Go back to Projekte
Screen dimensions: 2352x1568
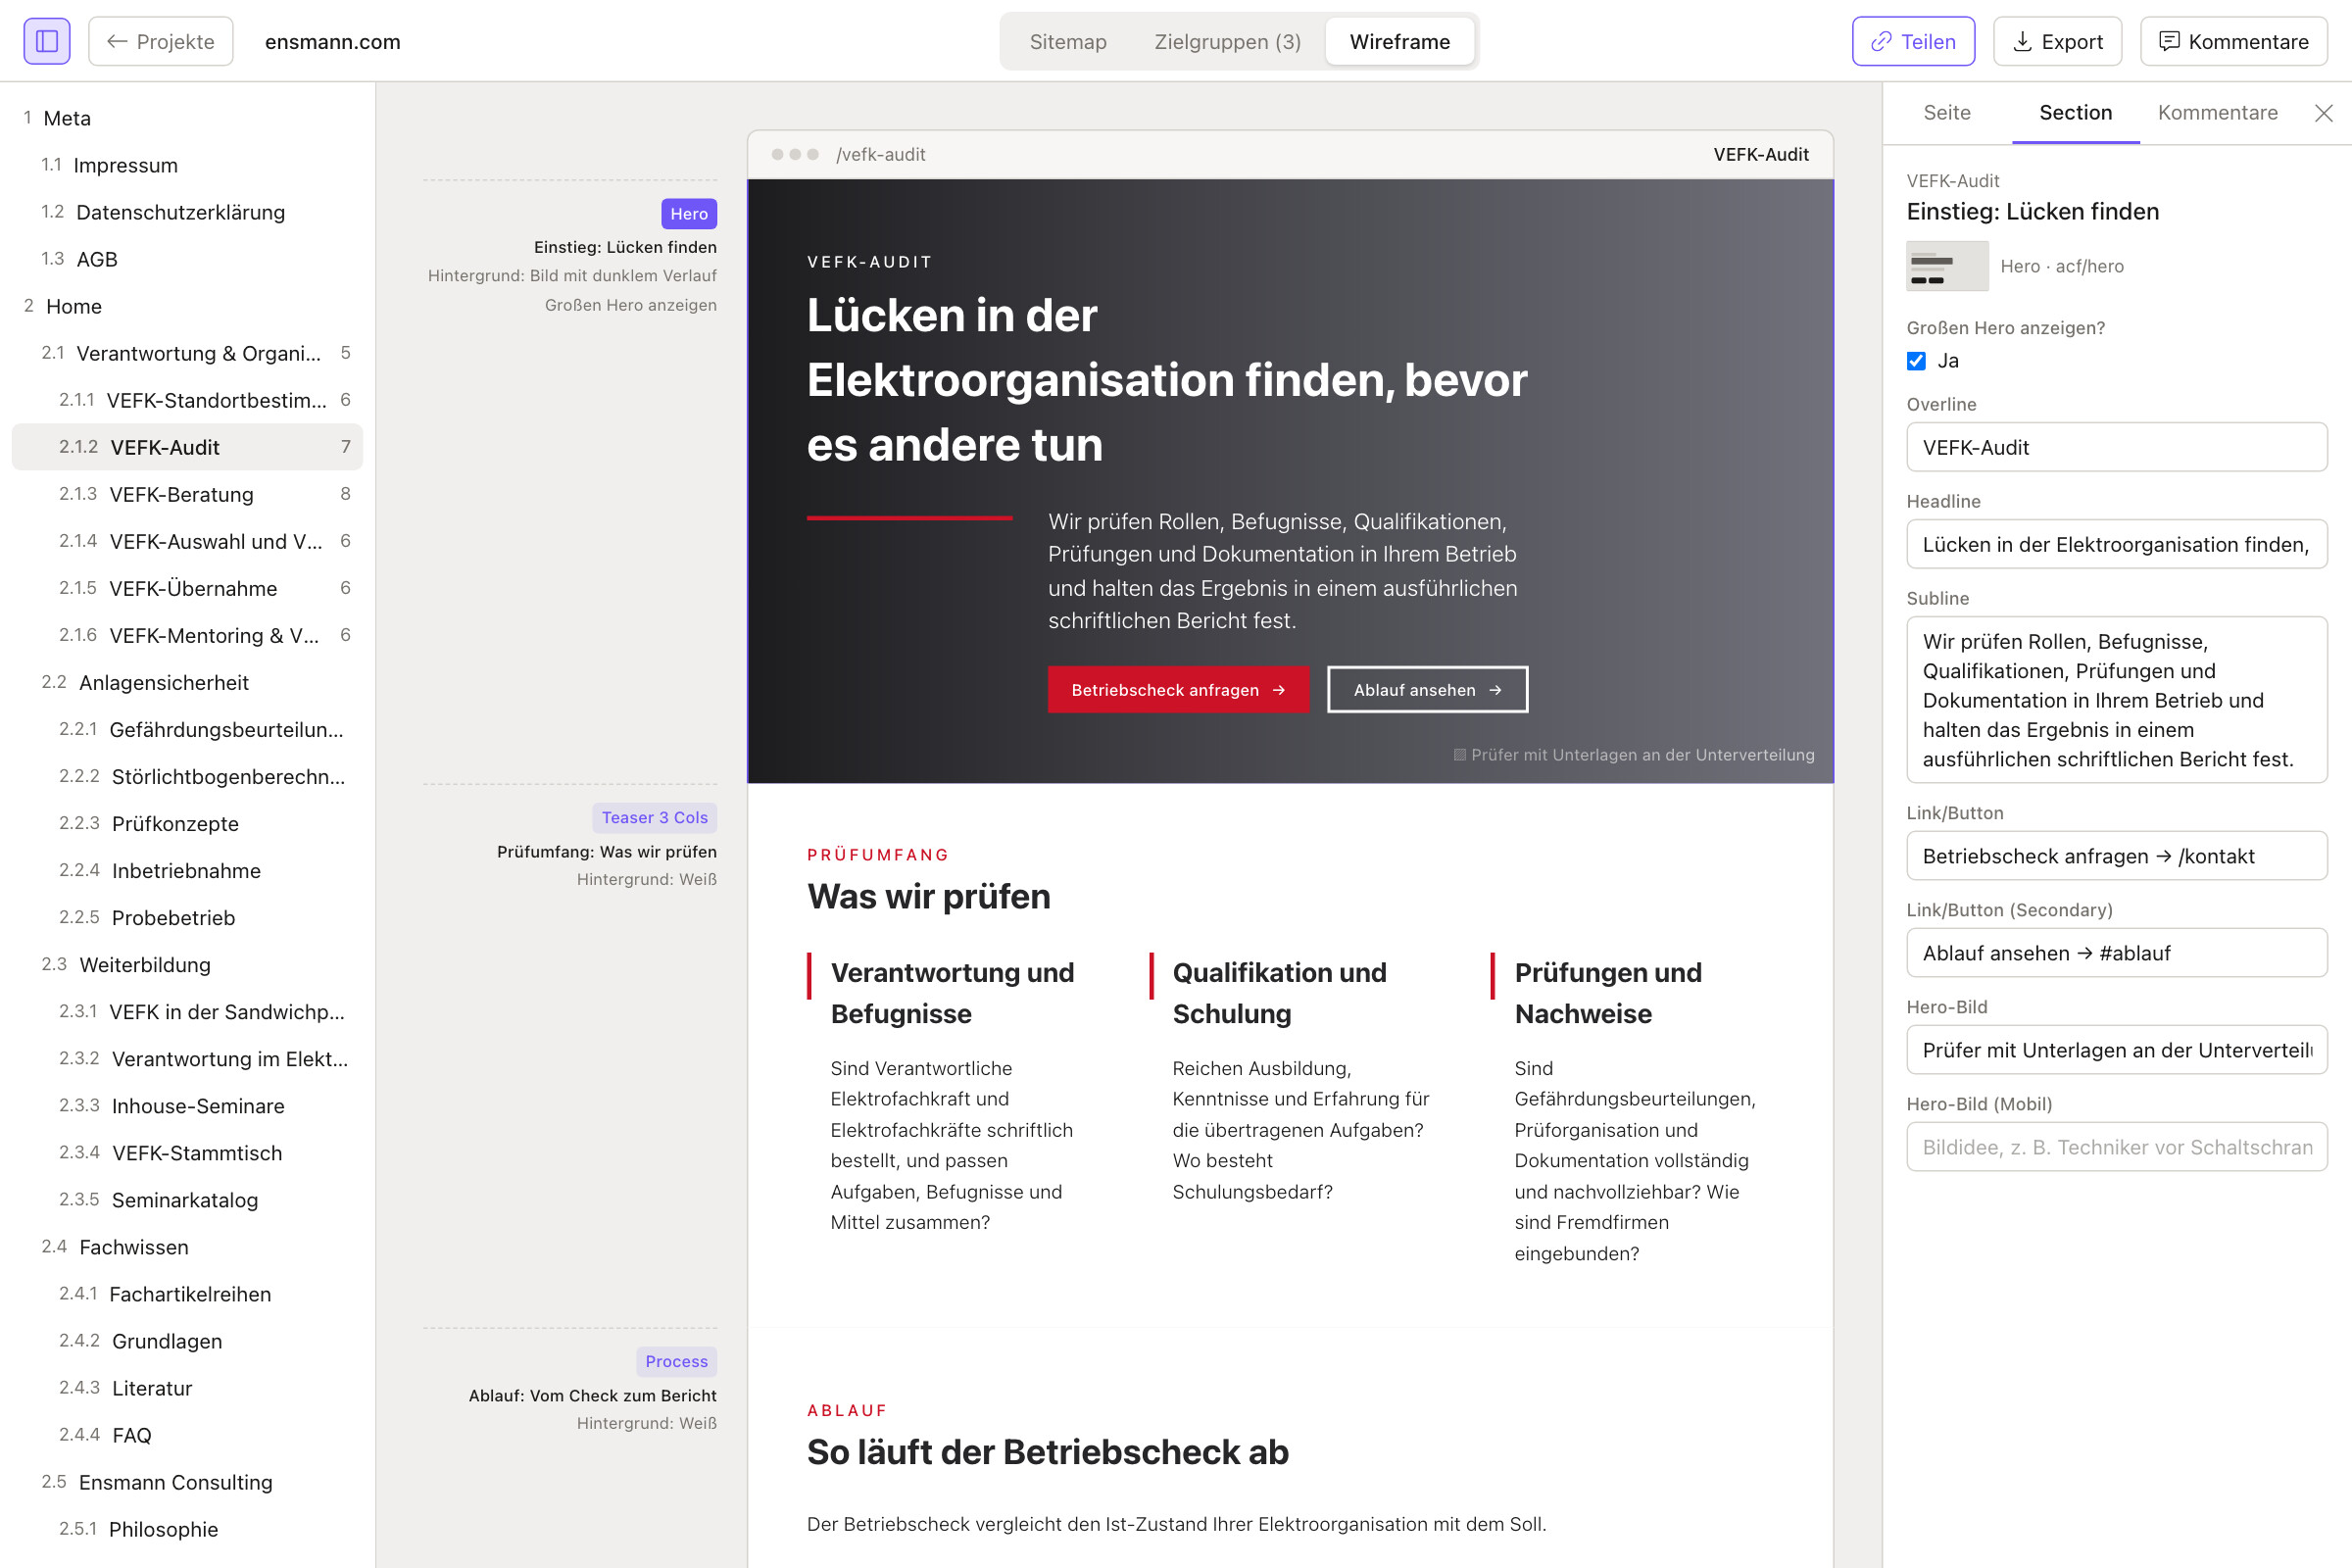coord(161,41)
